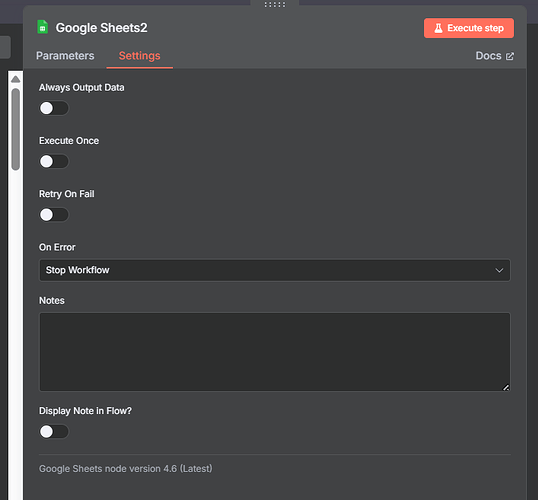Enable Retry On Fail toggle
Screen dimensions: 538x500
coord(54,215)
